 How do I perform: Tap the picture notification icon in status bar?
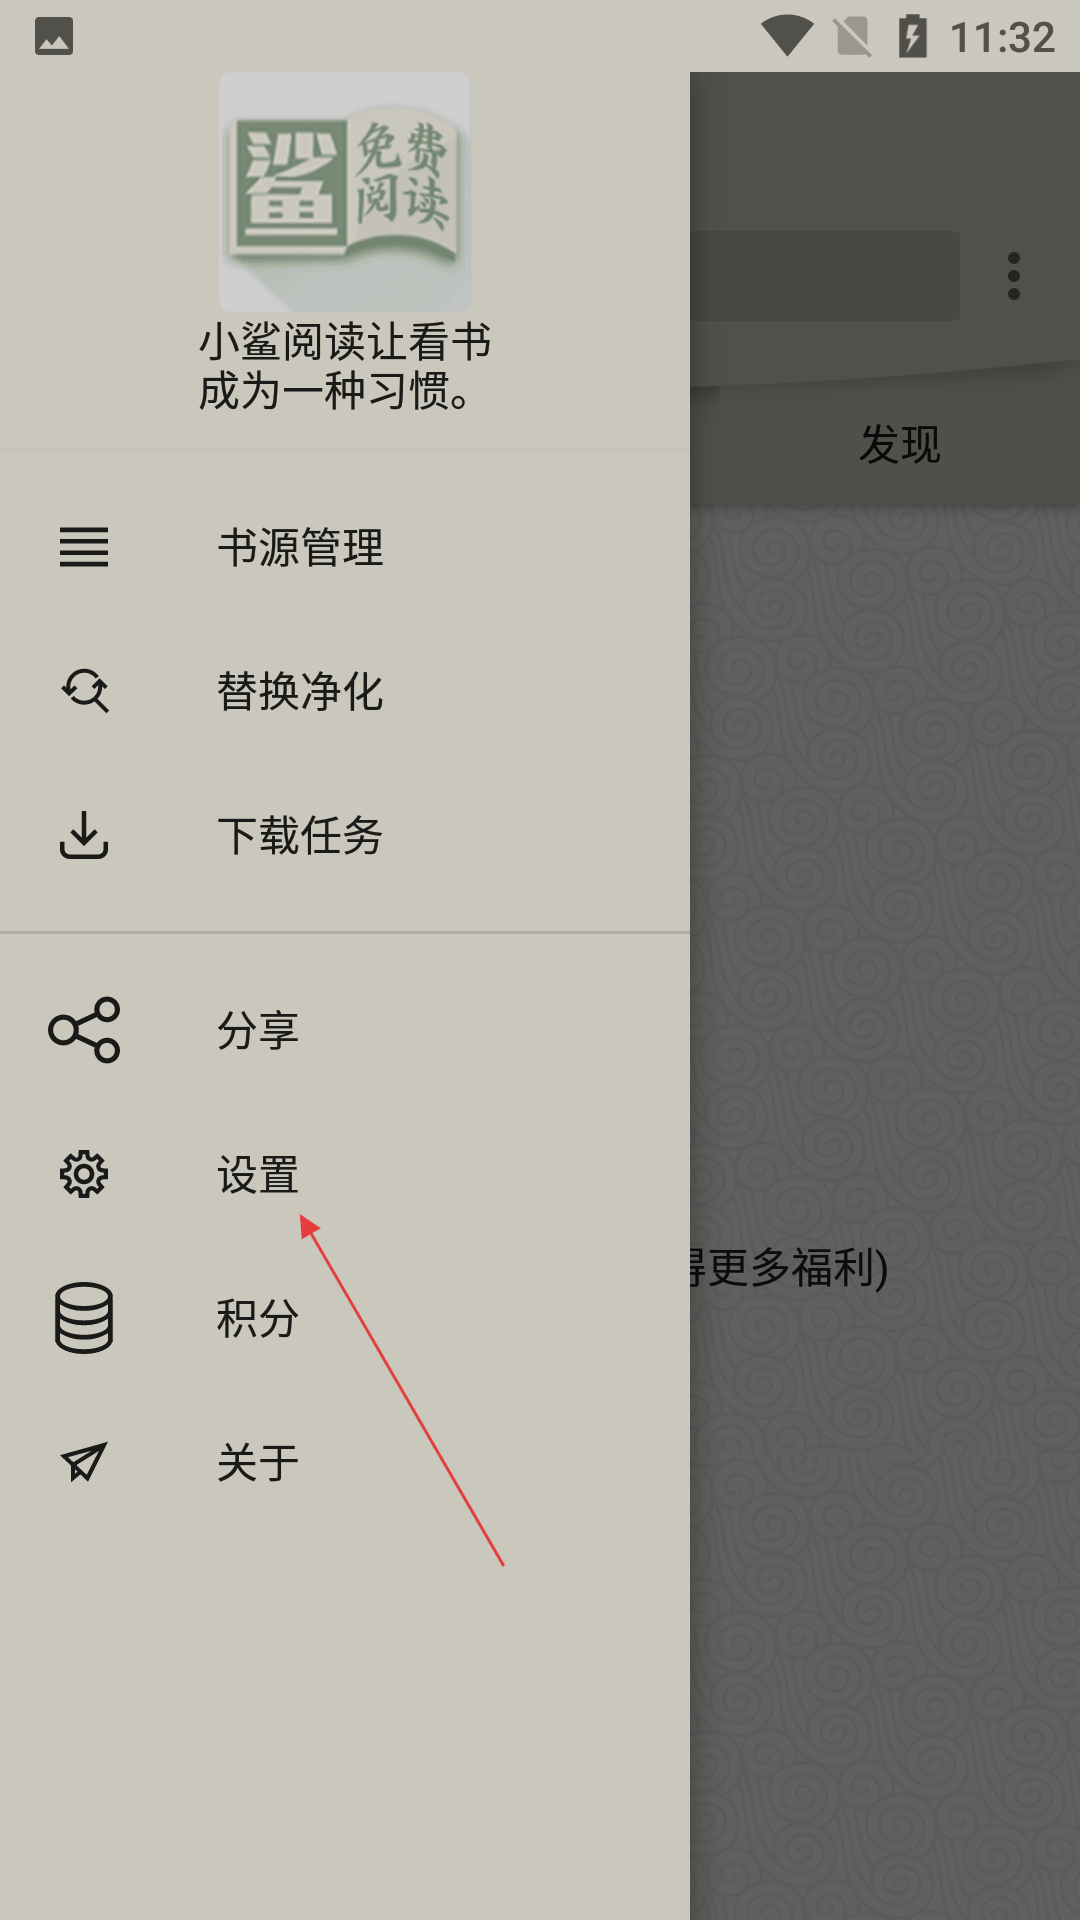[54, 36]
